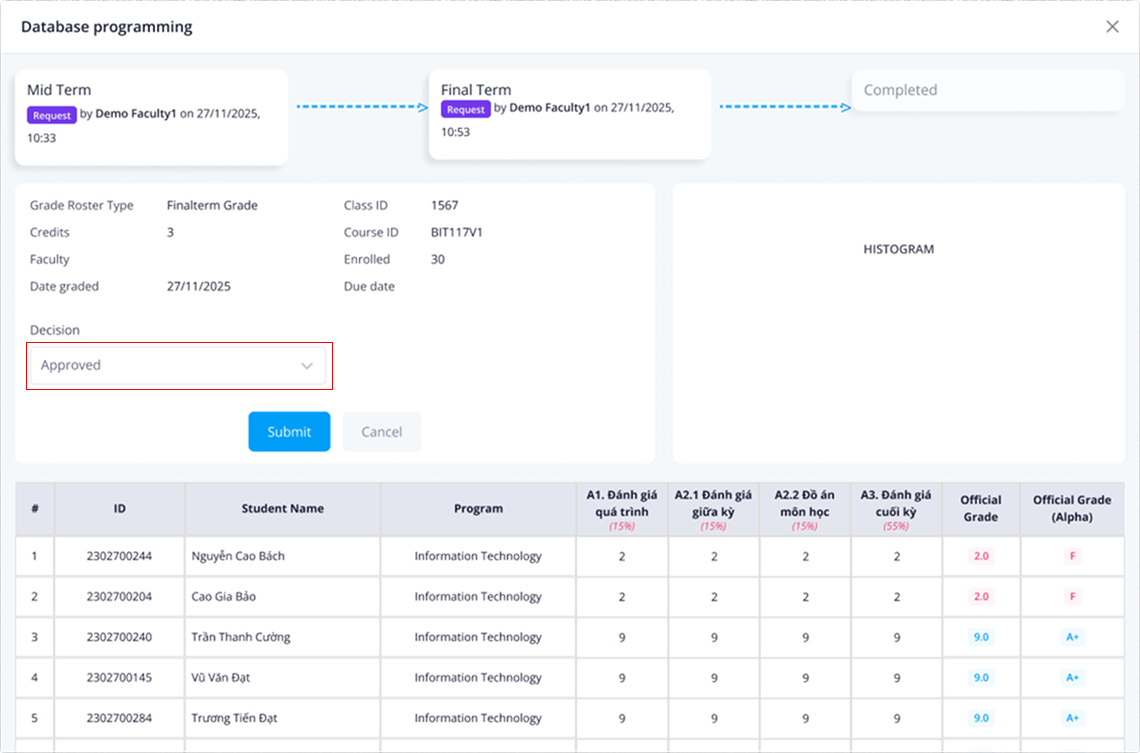
Task: Click the 9.0 official grade for Vũ Văn Đạt
Action: (980, 678)
